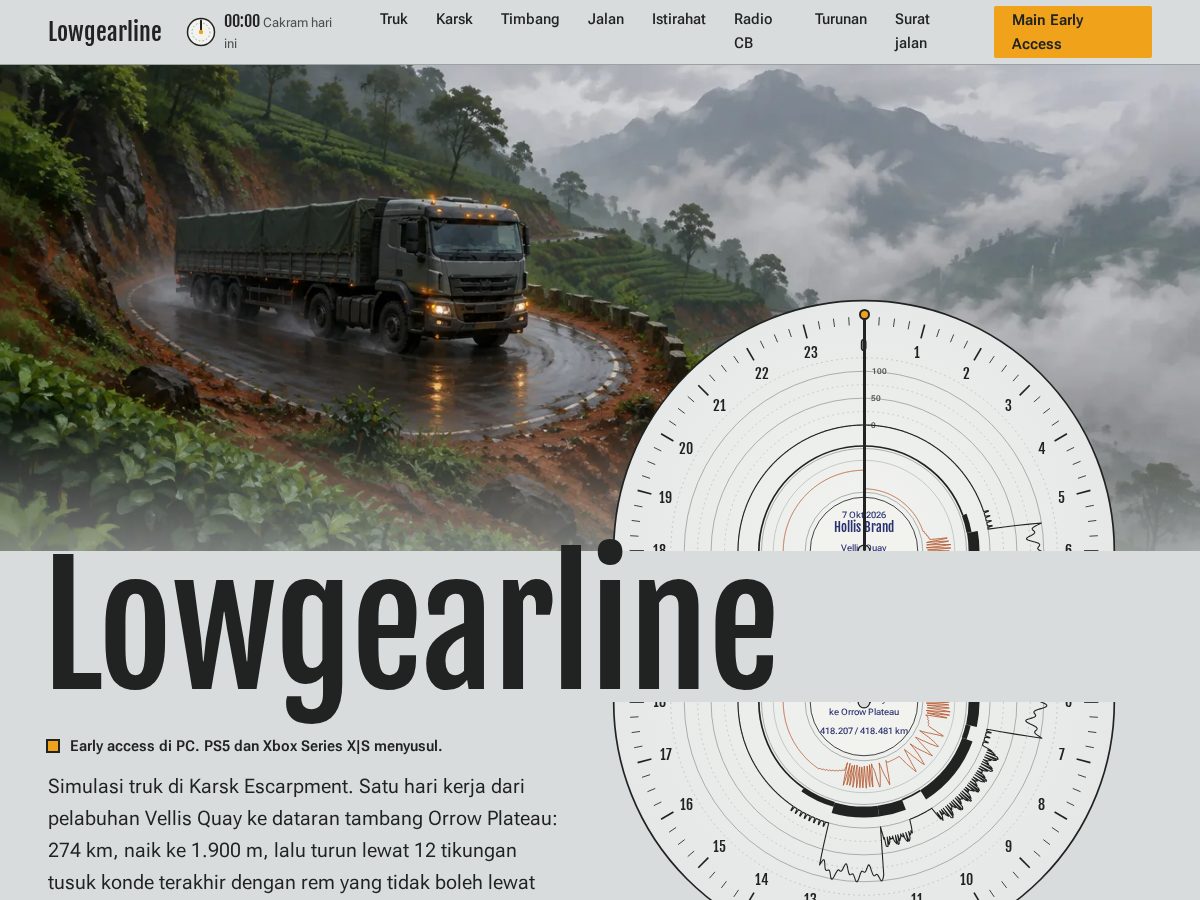The height and width of the screenshot is (900, 1200).
Task: Click the "Hollis Brand" name in dial center
Action: click(x=864, y=527)
